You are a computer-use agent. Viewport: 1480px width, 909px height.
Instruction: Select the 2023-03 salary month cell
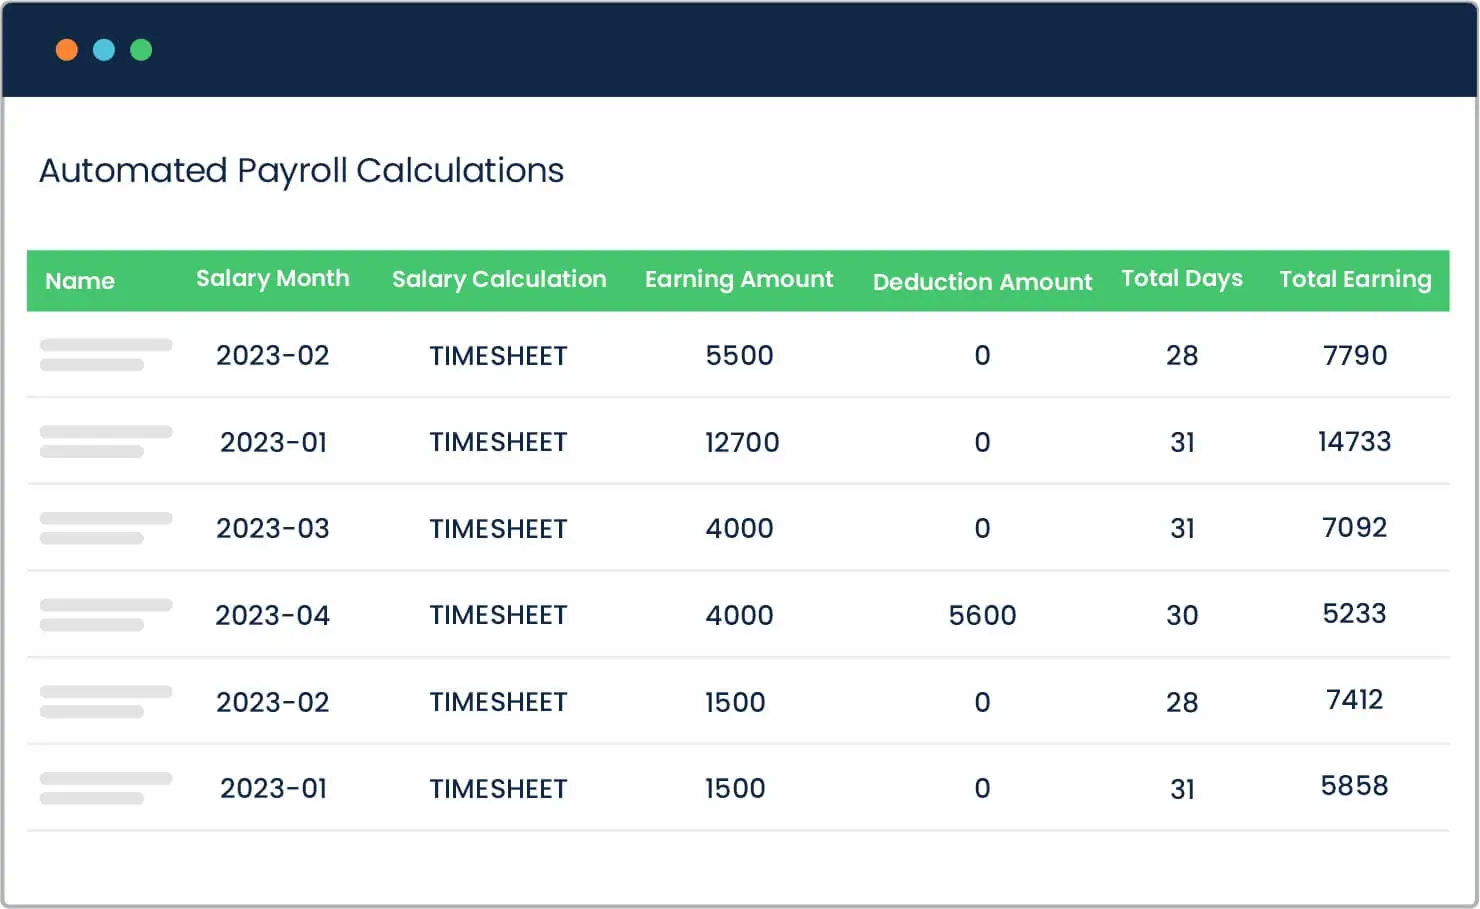tap(273, 528)
